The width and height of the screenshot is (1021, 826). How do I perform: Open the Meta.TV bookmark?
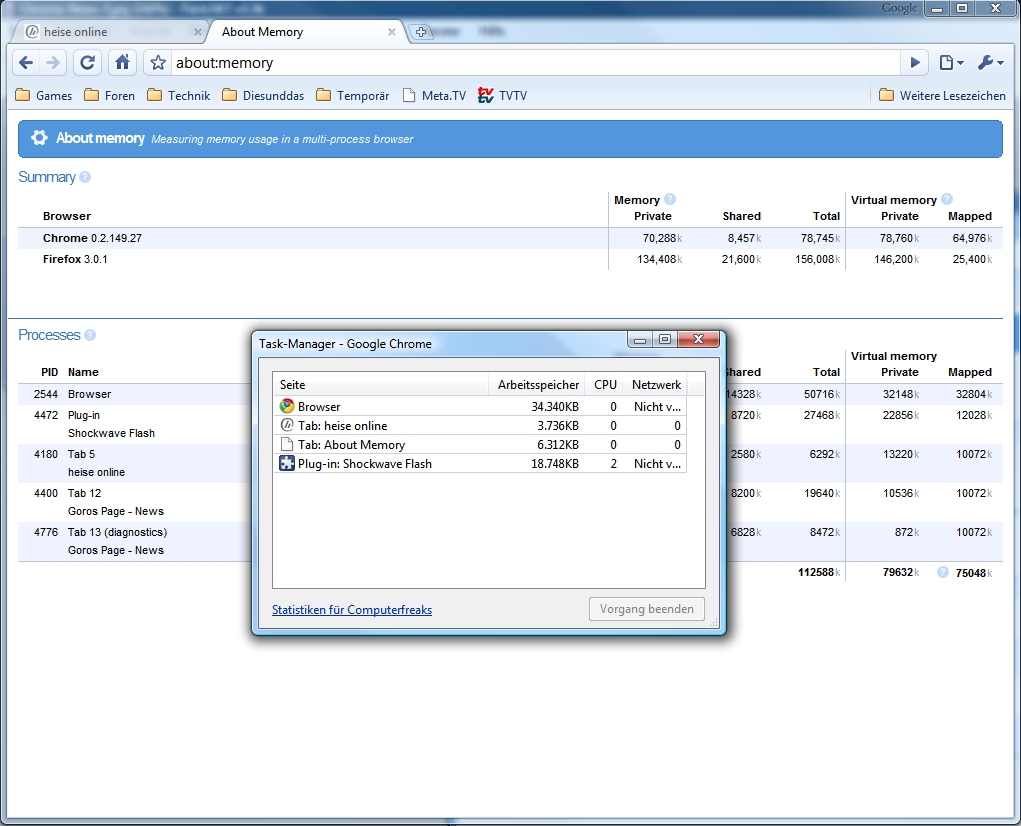pyautogui.click(x=434, y=96)
